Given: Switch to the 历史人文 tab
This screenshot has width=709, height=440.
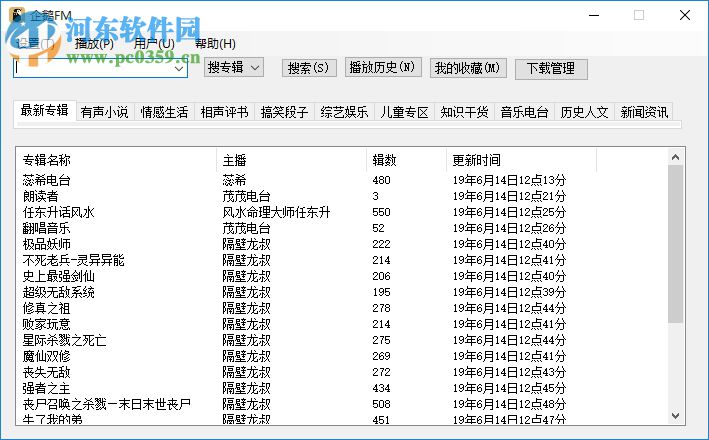Looking at the screenshot, I should 585,112.
